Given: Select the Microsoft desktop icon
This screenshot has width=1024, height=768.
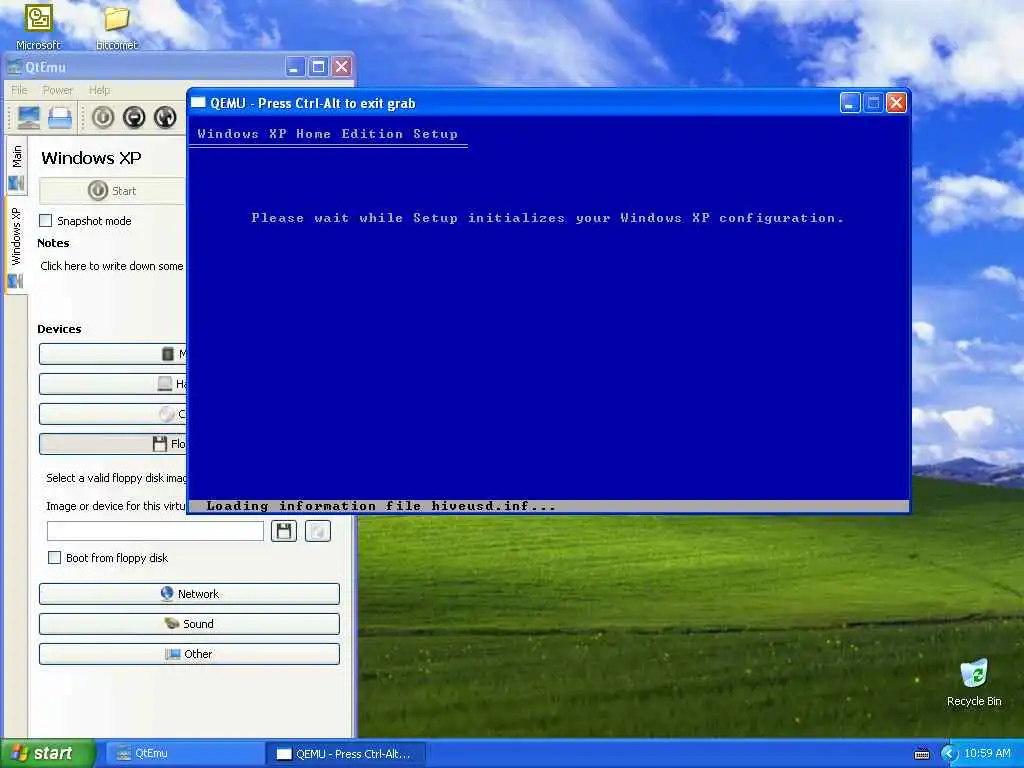Looking at the screenshot, I should (38, 27).
